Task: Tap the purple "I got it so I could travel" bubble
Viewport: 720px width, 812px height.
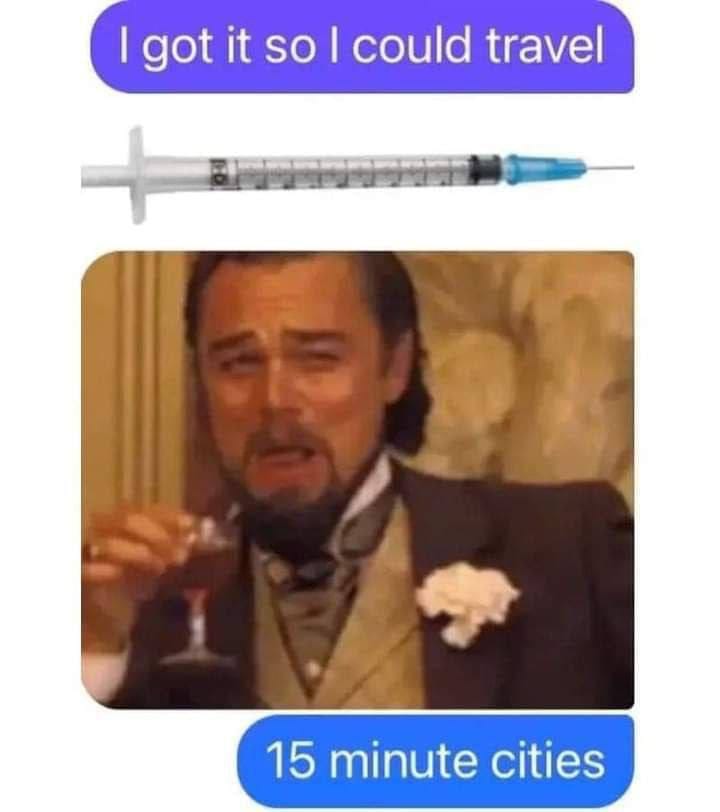Action: pos(362,47)
